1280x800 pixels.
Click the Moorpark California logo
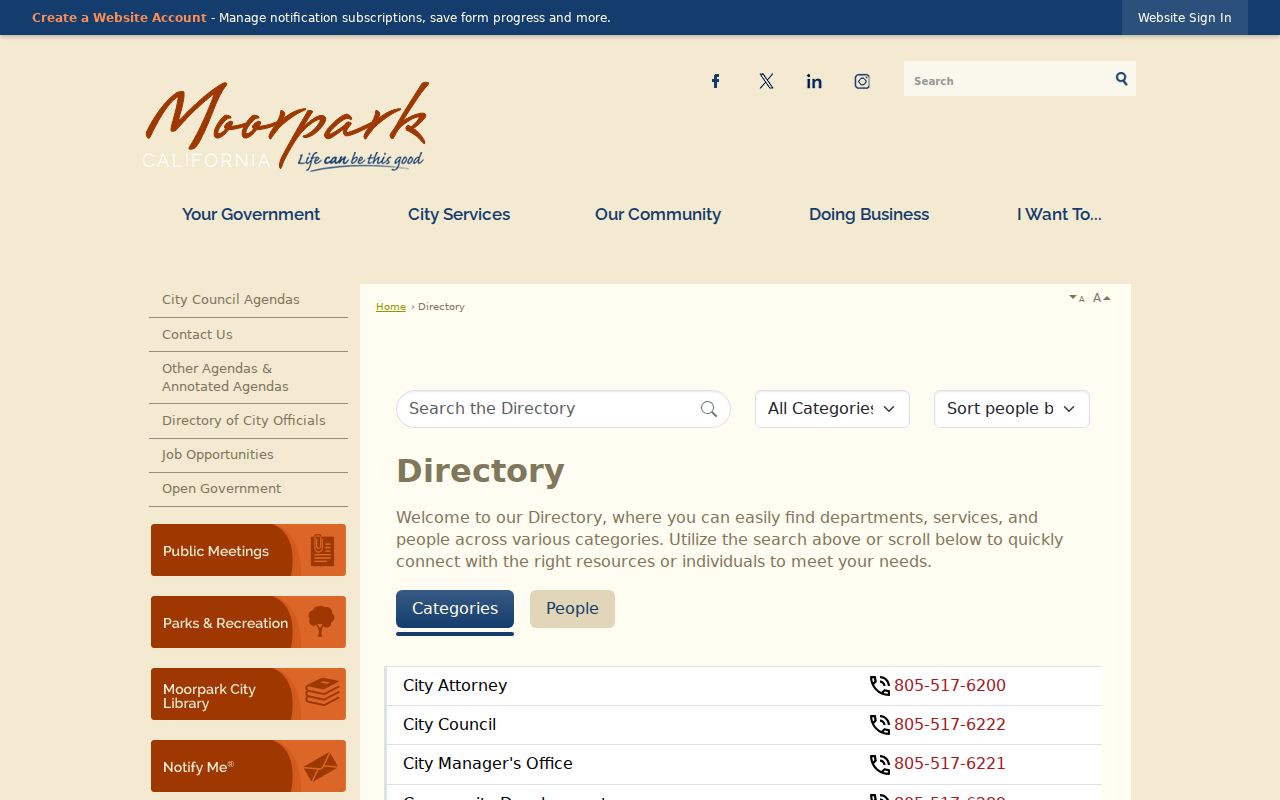(x=286, y=126)
